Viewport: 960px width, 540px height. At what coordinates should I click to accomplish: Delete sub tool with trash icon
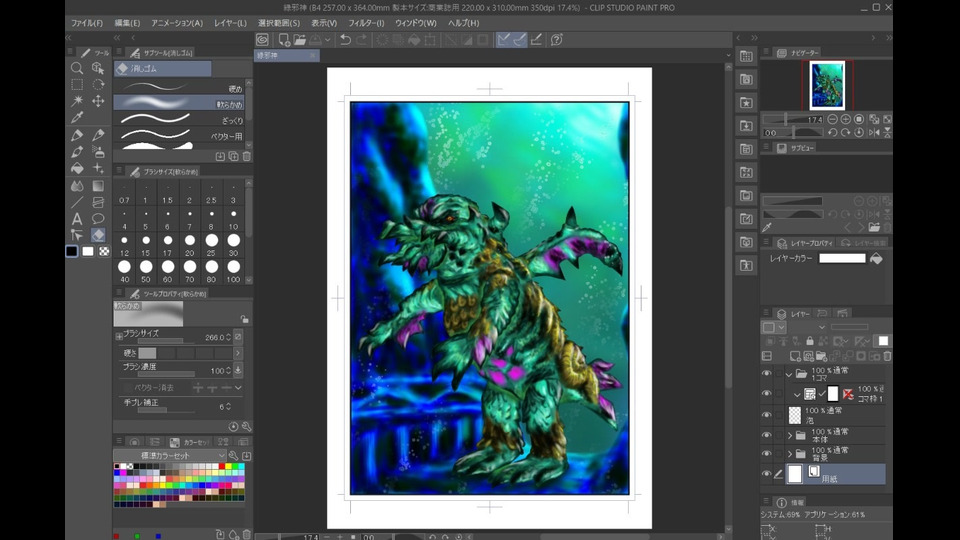pos(247,157)
